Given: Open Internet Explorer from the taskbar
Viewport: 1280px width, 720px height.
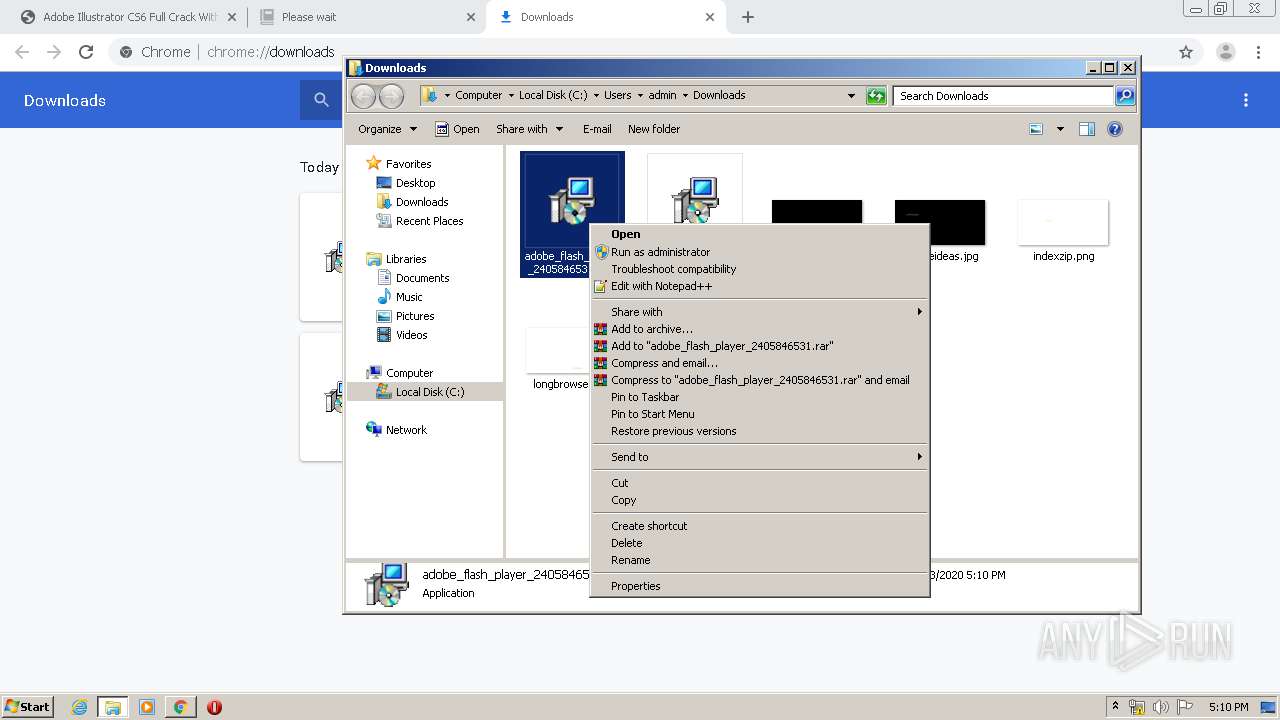Looking at the screenshot, I should coord(80,707).
